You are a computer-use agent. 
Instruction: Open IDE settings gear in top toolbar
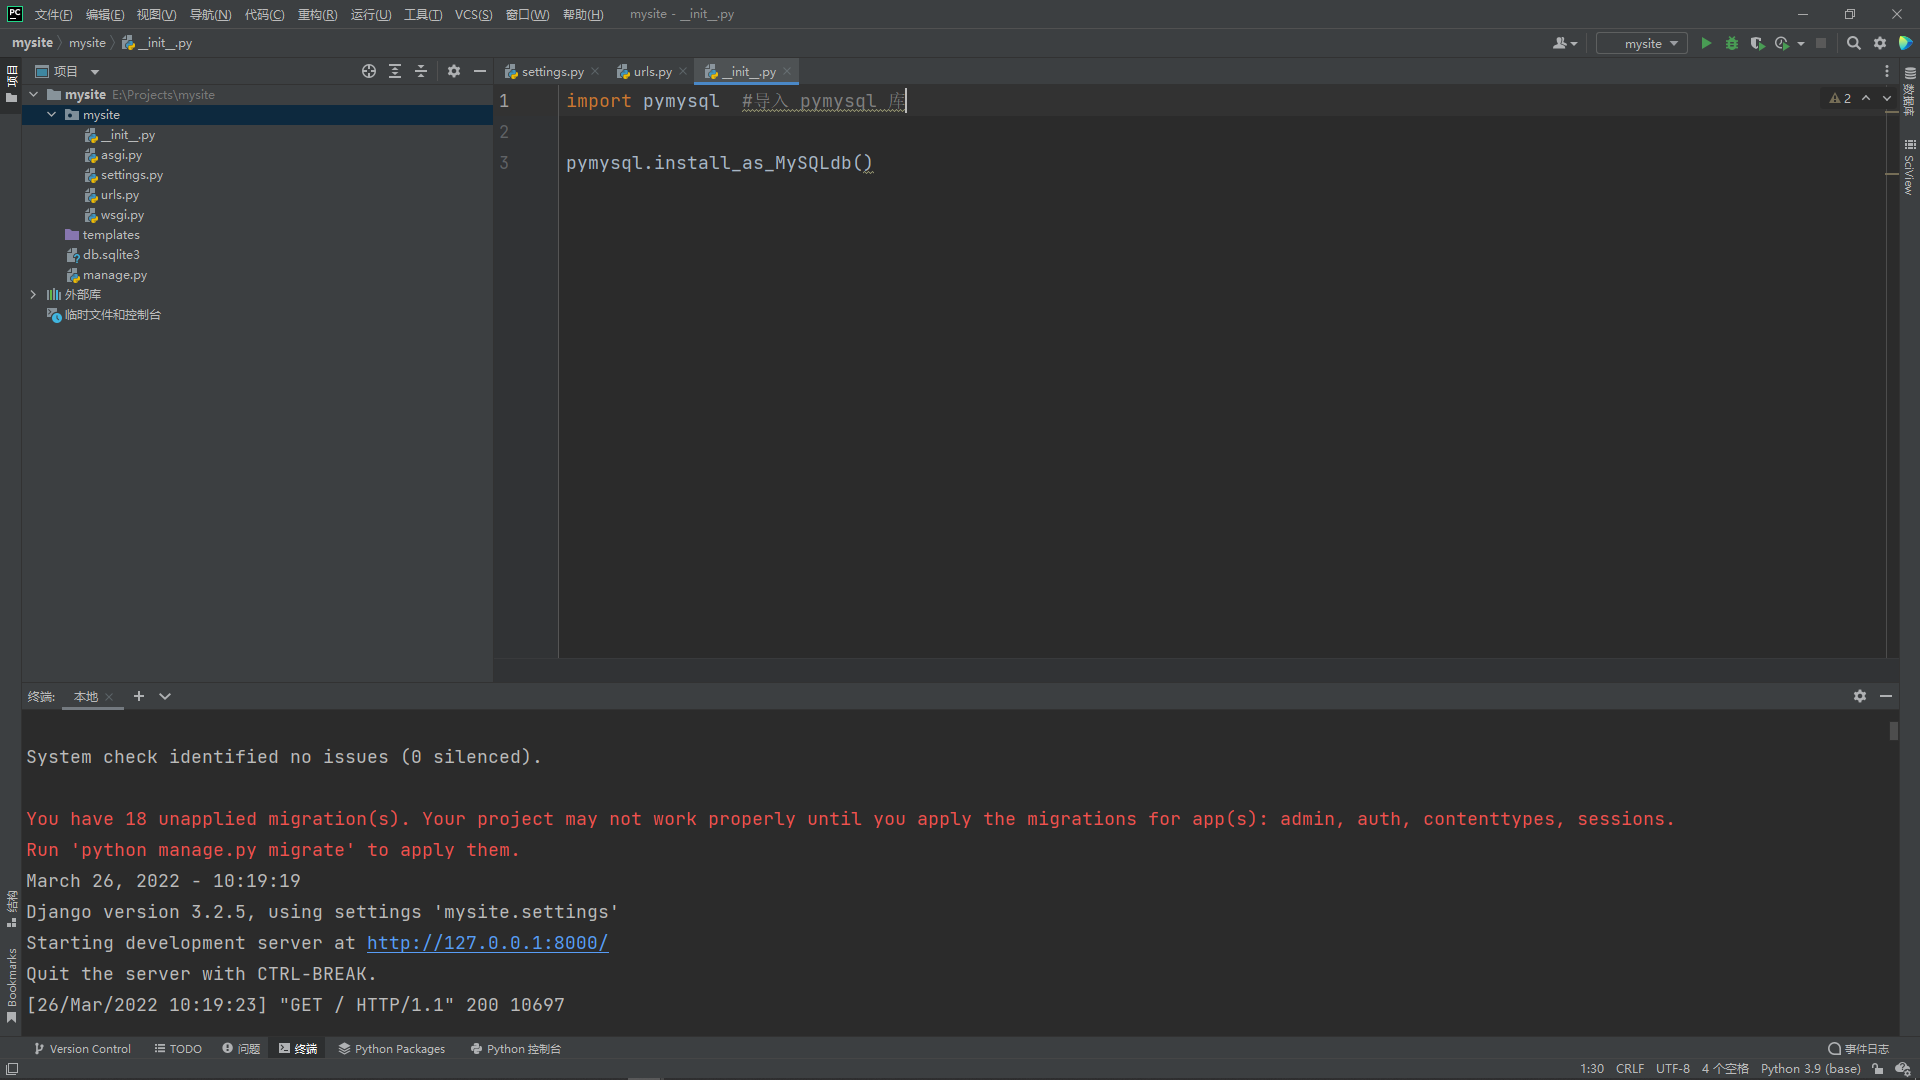pos(1880,43)
